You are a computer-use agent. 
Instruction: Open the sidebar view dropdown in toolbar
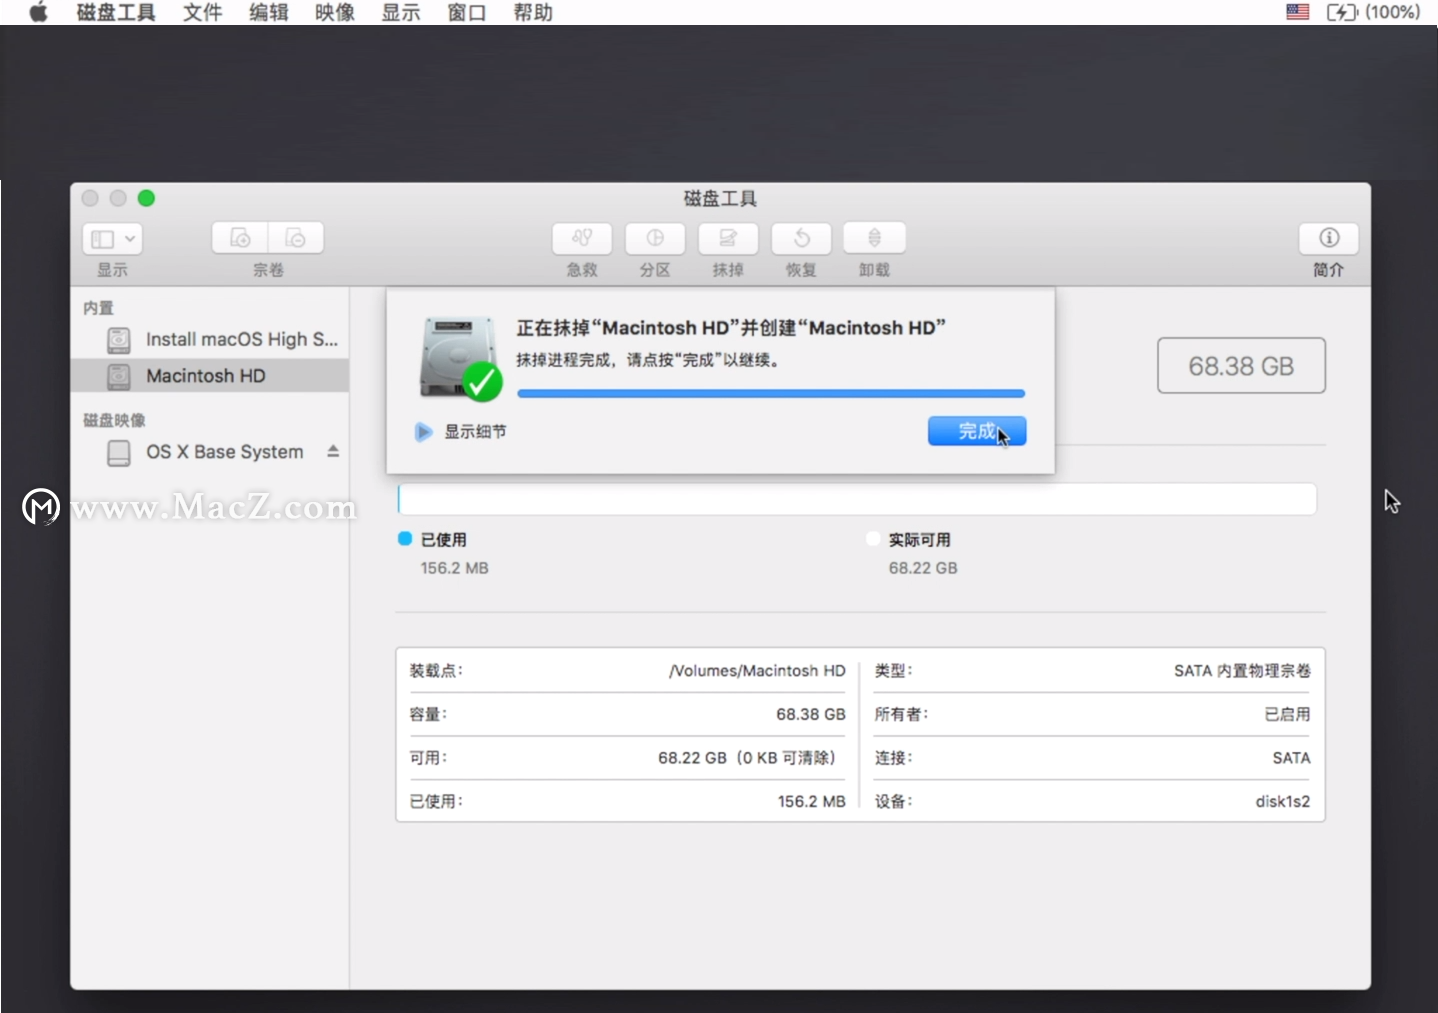point(112,238)
